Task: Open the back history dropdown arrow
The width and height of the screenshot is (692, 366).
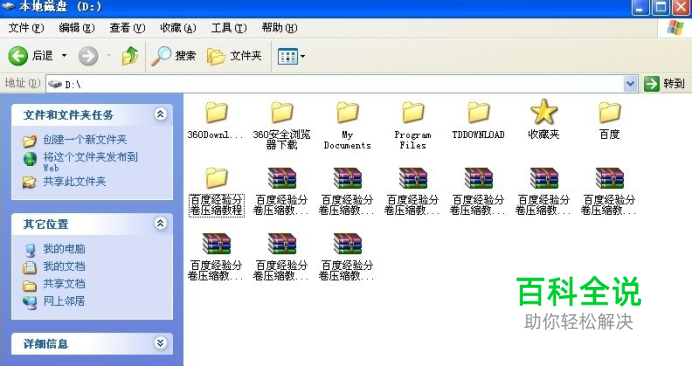Action: [x=64, y=56]
